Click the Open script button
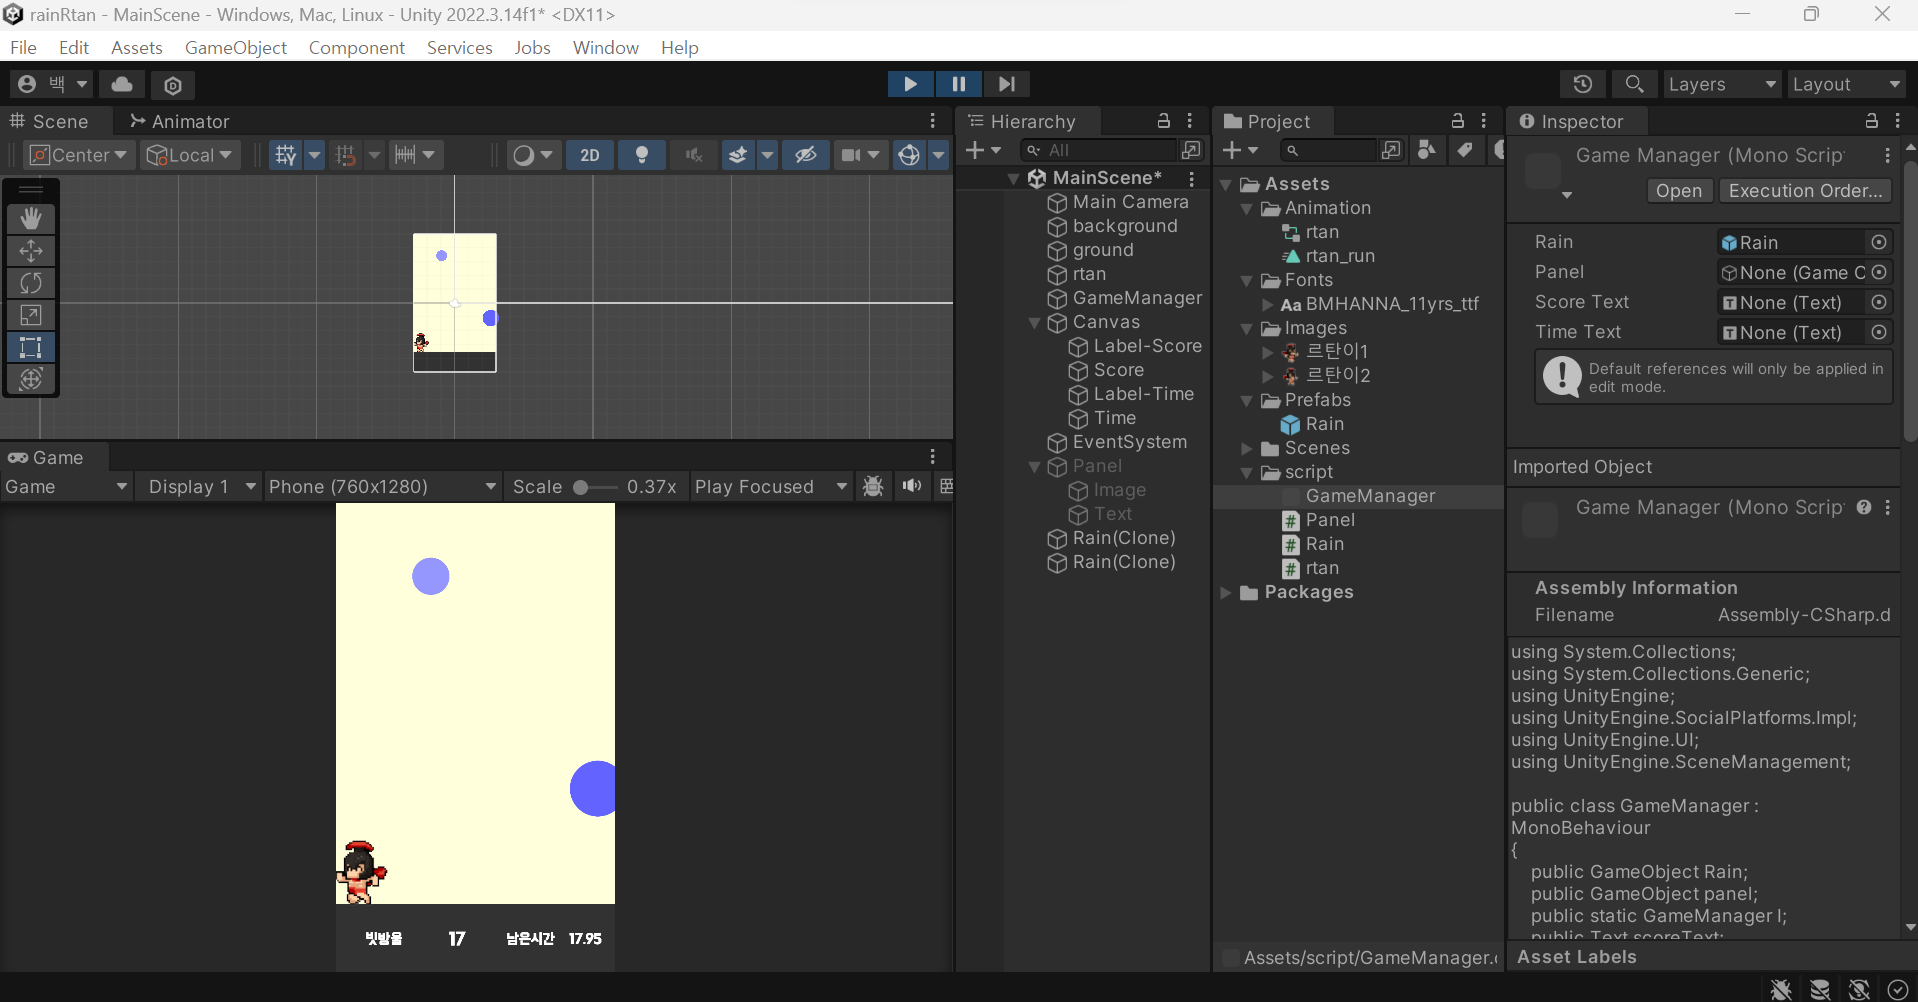This screenshot has width=1918, height=1002. pyautogui.click(x=1678, y=190)
